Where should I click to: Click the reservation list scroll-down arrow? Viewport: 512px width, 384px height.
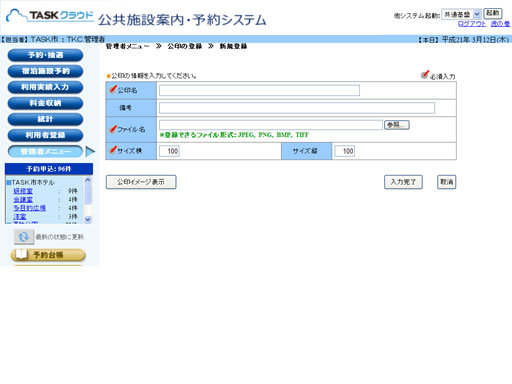[88, 219]
